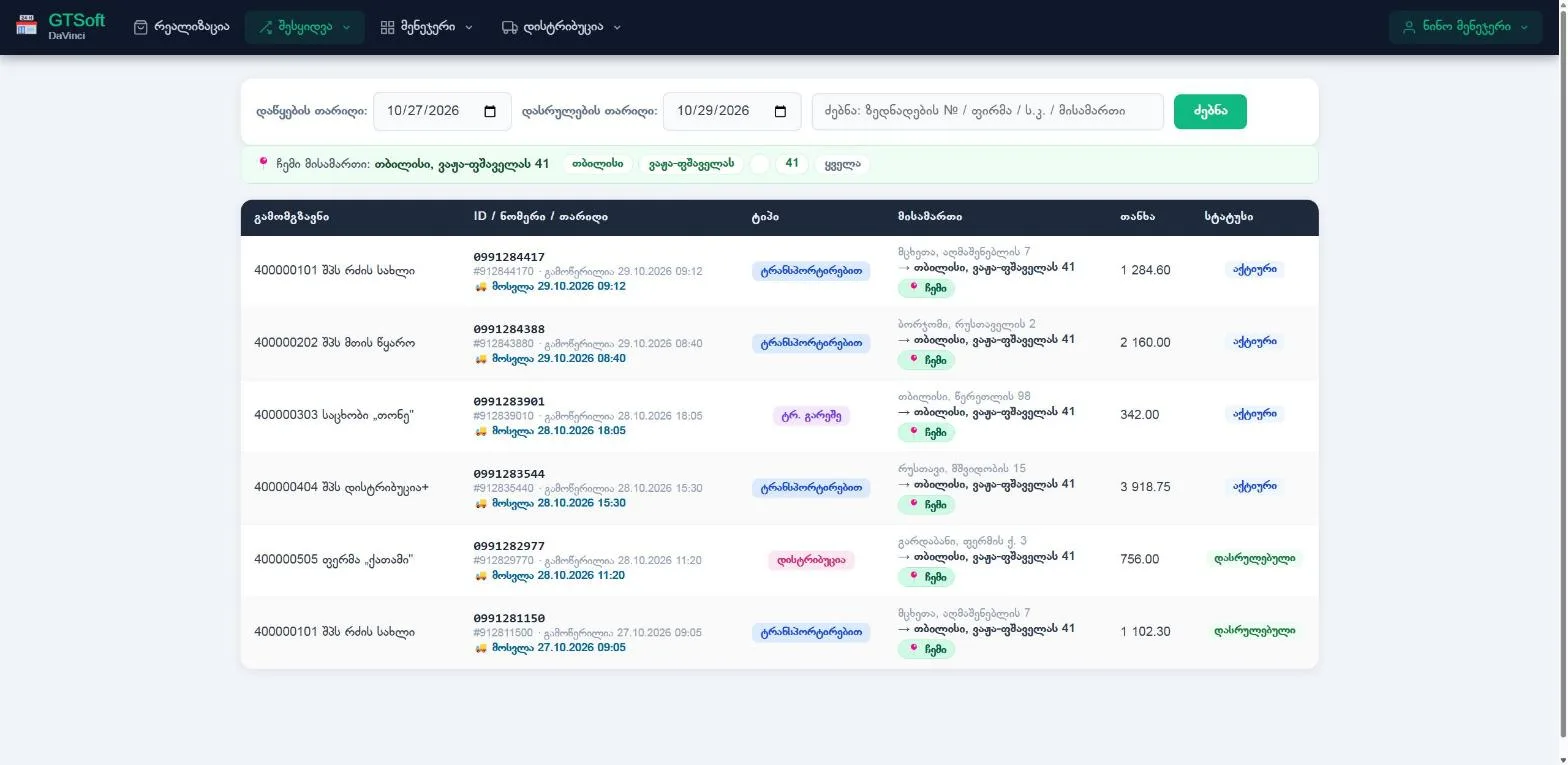This screenshot has width=1568, height=765.
Task: Click the ტრ. გარეშე type badge
Action: [x=811, y=416]
